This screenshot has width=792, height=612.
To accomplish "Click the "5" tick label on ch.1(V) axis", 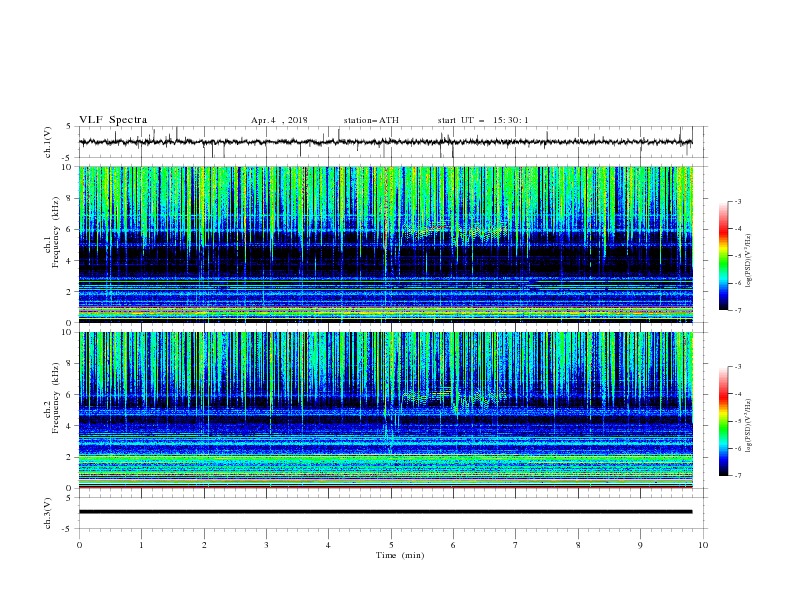I will pyautogui.click(x=70, y=126).
